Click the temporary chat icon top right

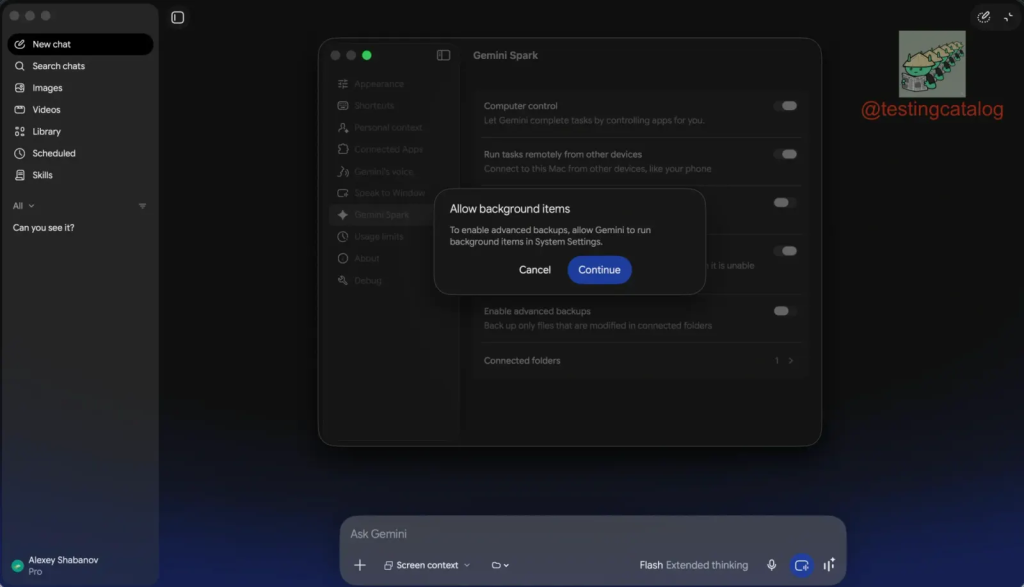pos(984,17)
